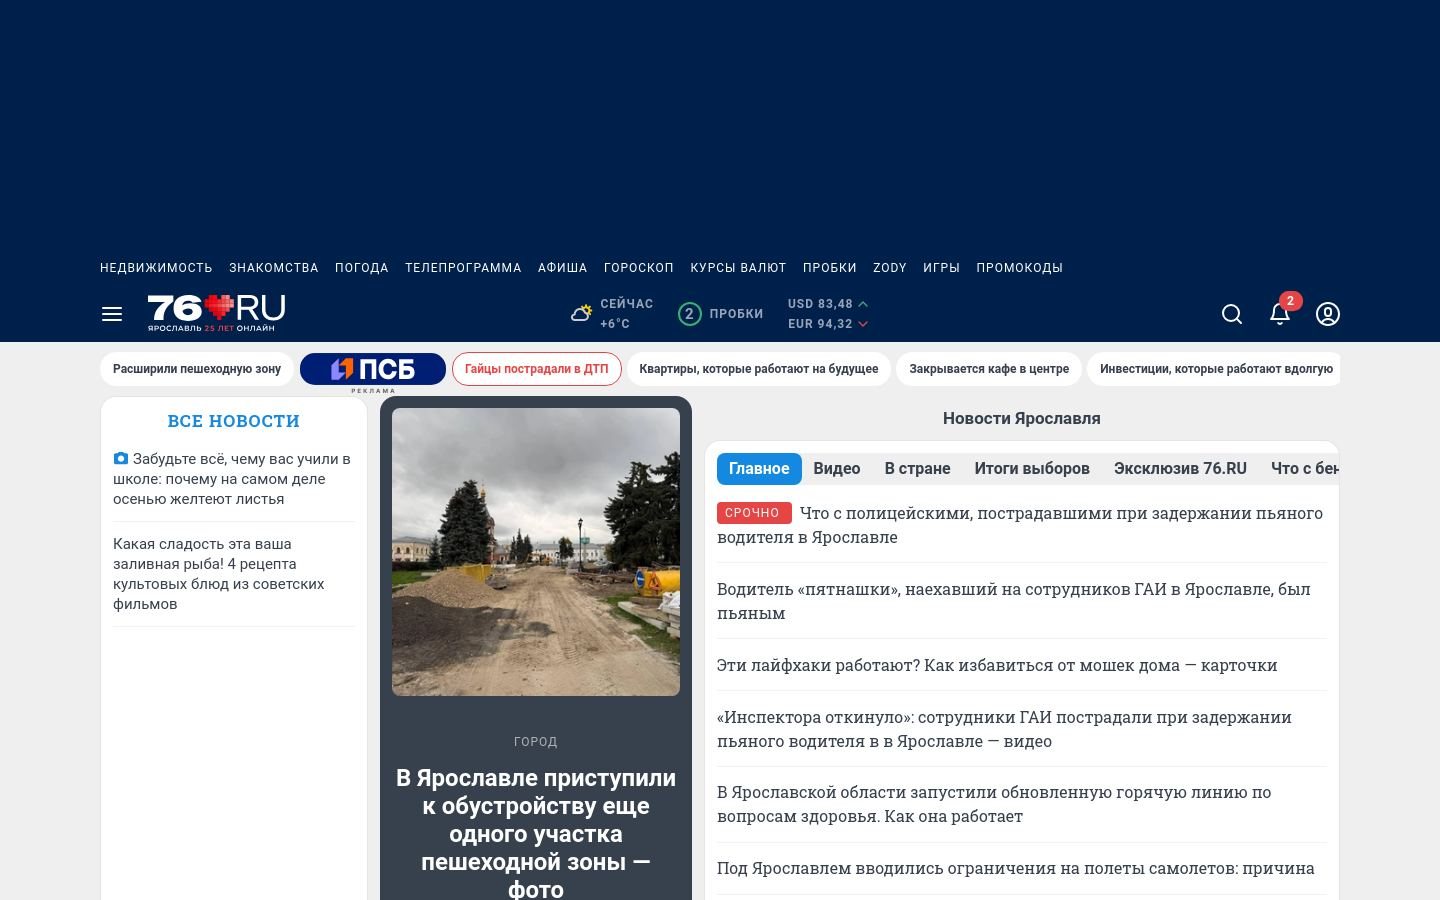Switch to the В стране tab

point(917,469)
